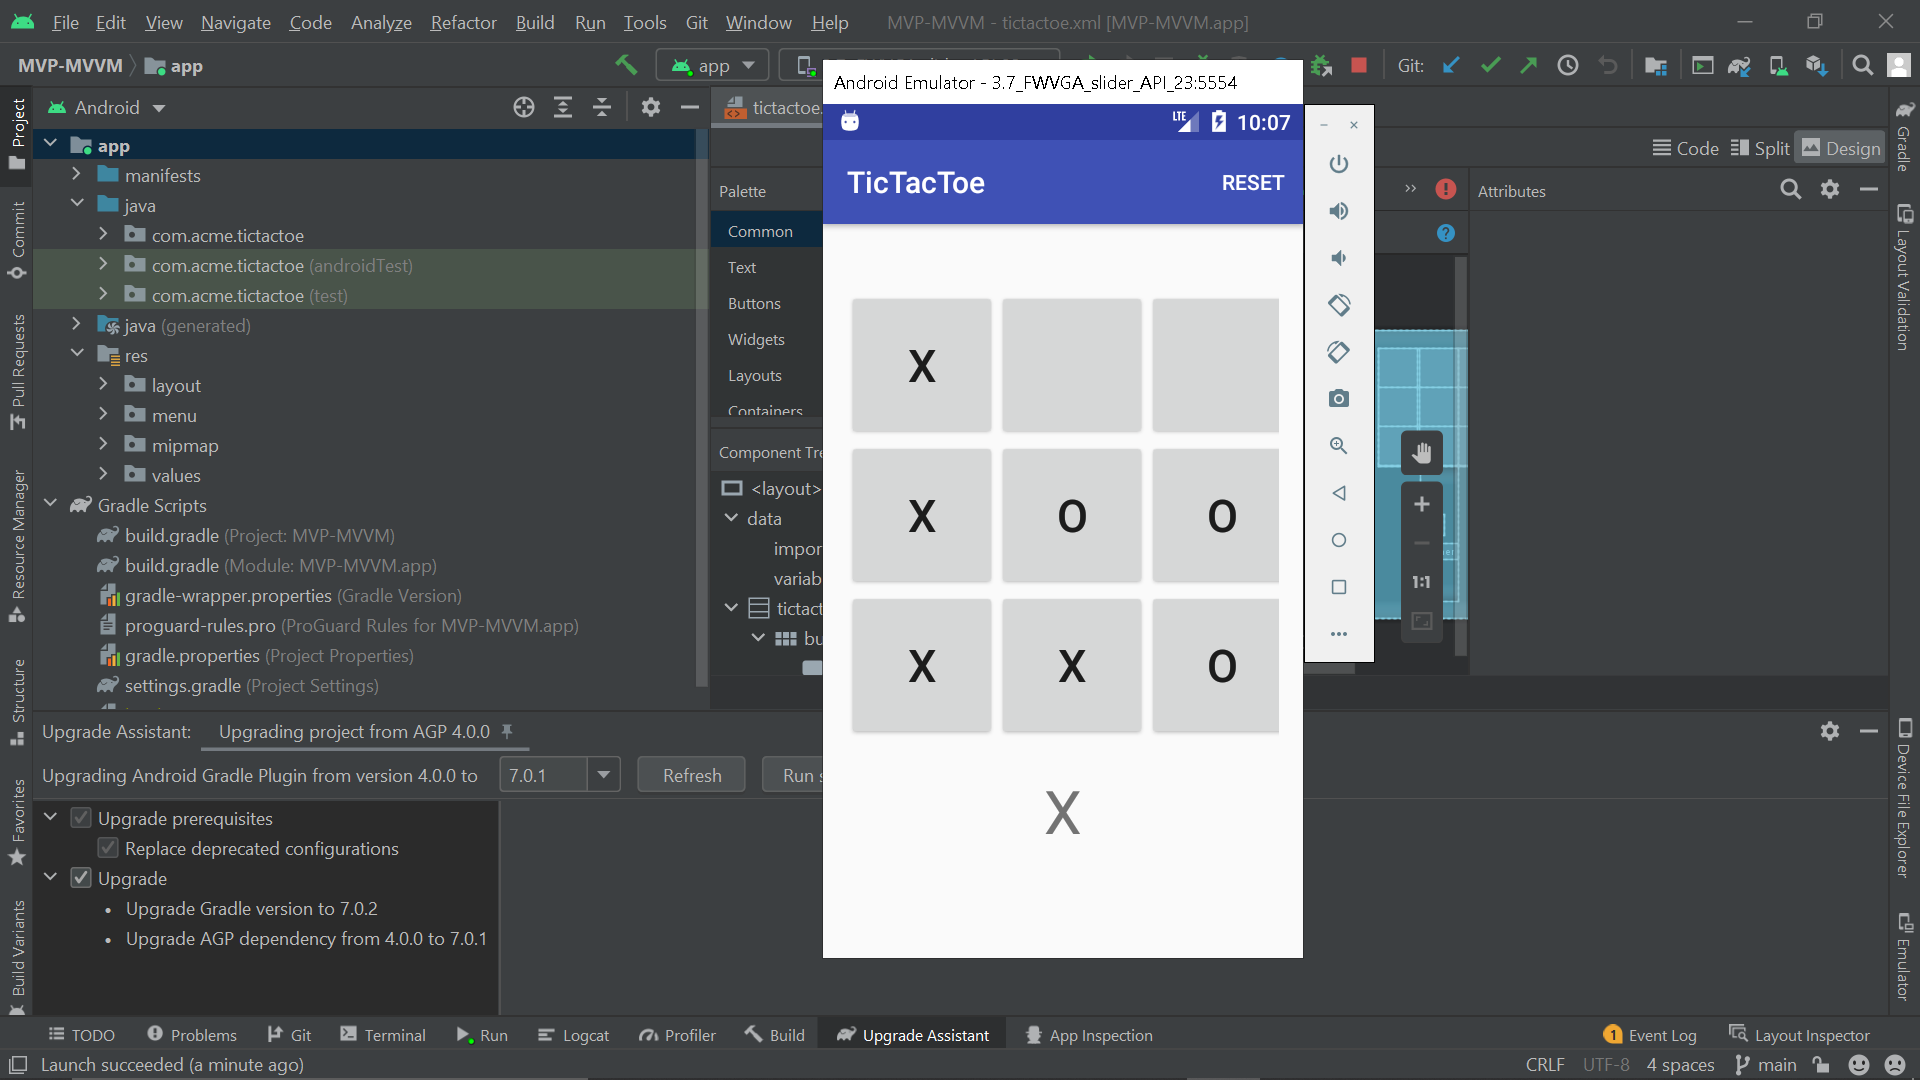Click the red Stop app icon

(1358, 66)
